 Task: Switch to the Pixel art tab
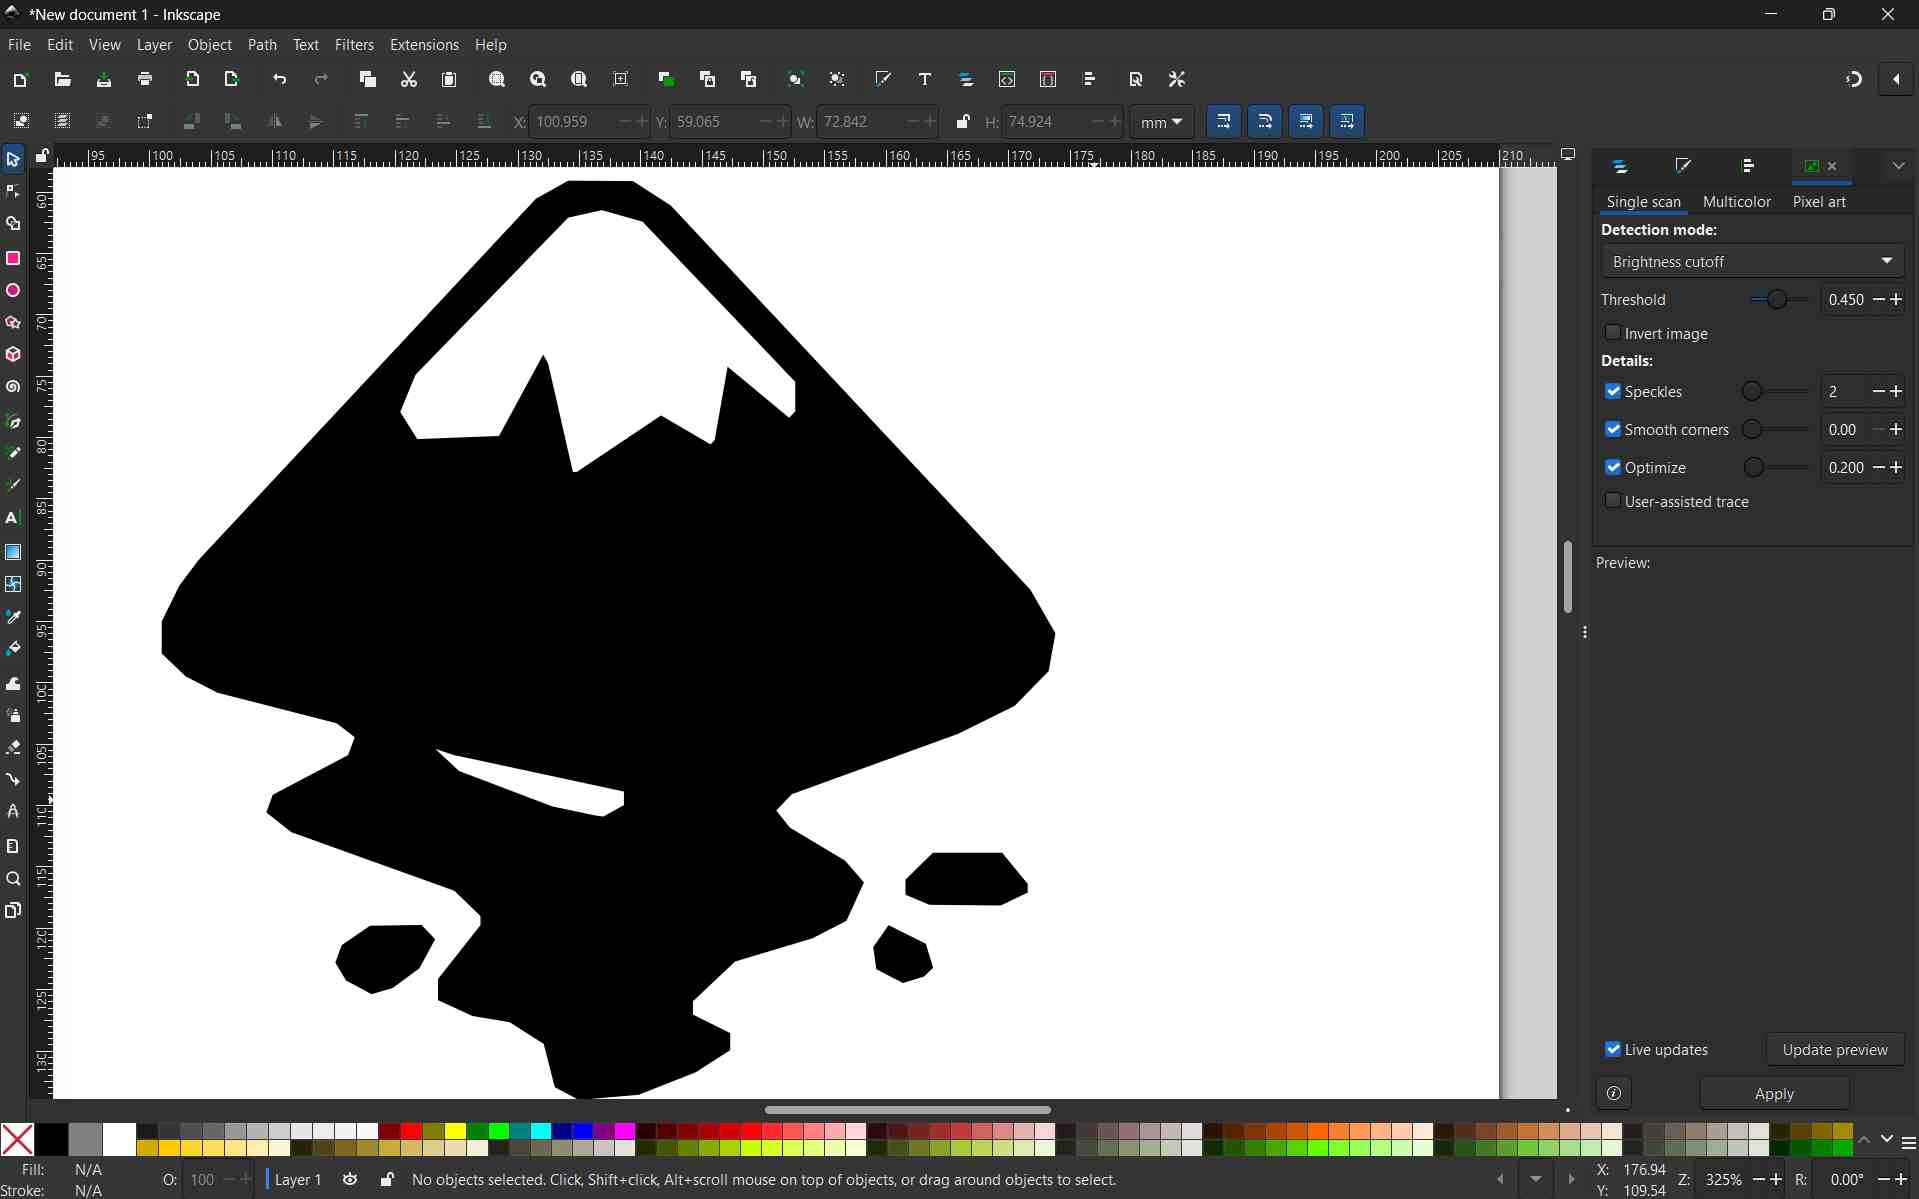point(1819,202)
